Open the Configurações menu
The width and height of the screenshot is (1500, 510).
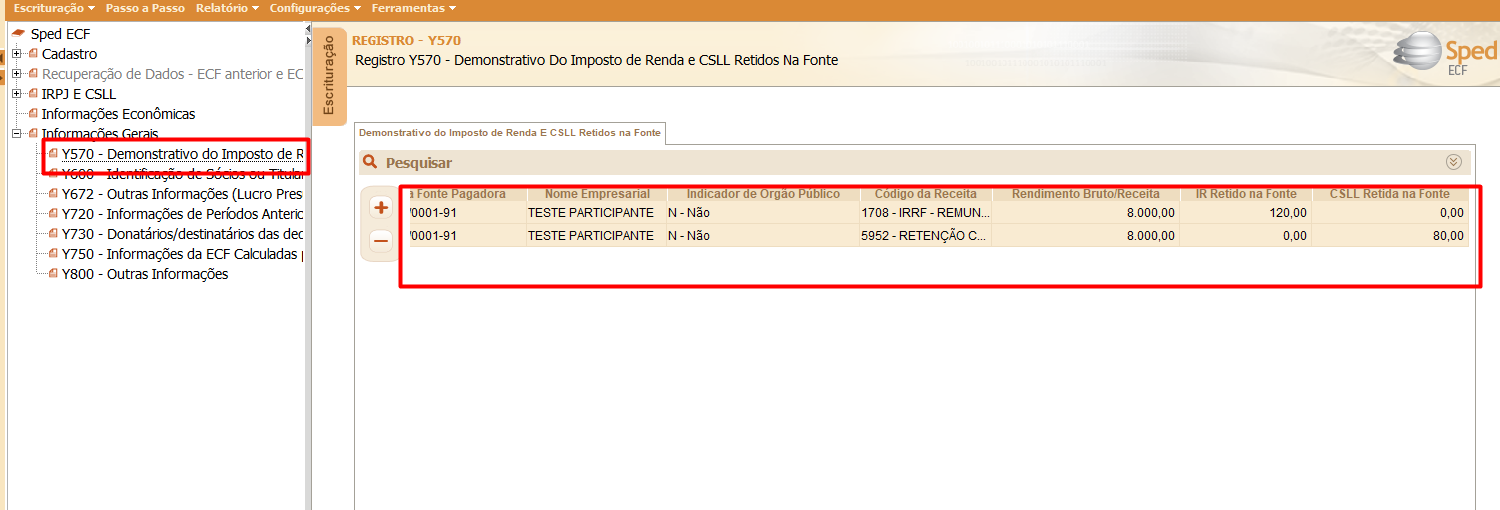pyautogui.click(x=315, y=8)
